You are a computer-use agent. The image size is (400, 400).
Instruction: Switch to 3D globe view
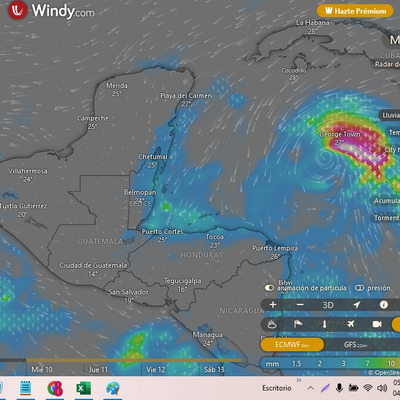tap(328, 305)
